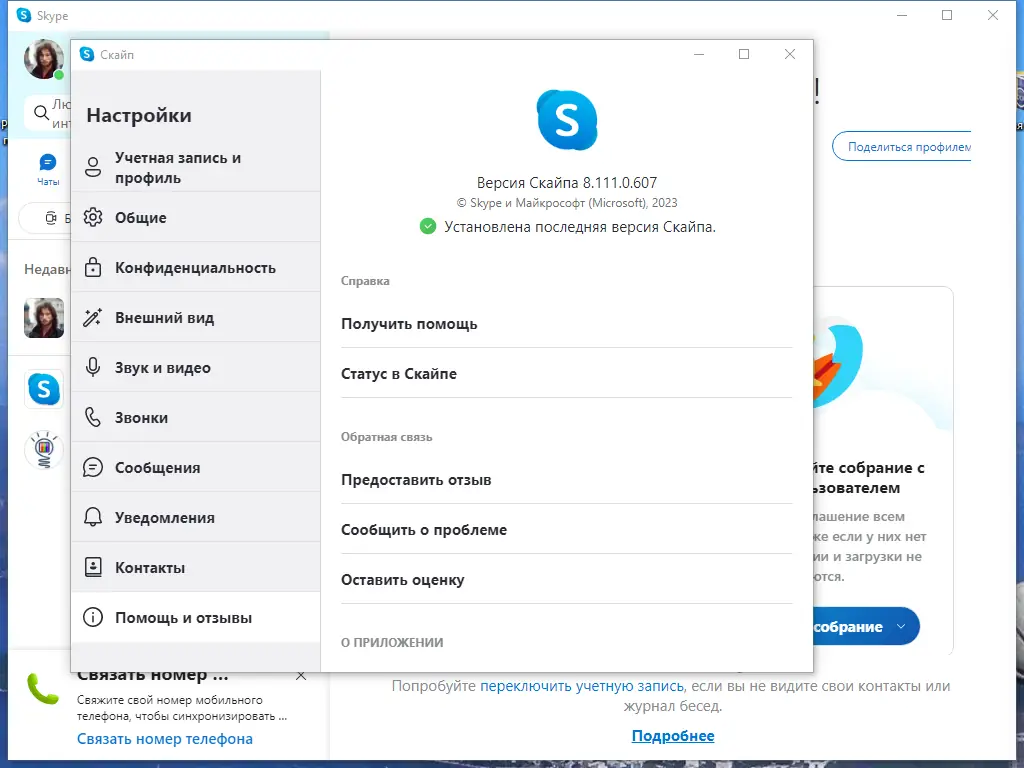Viewport: 1024px width, 768px height.
Task: Click 'Предоставить отзыв'
Action: [566, 479]
